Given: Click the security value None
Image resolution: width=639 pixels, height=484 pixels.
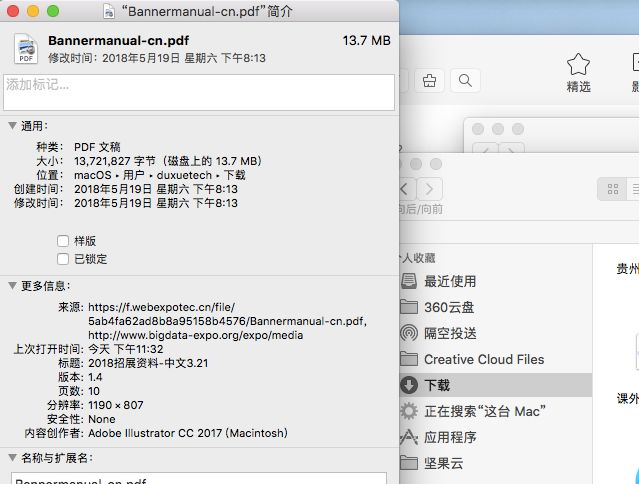Looking at the screenshot, I should point(102,419).
